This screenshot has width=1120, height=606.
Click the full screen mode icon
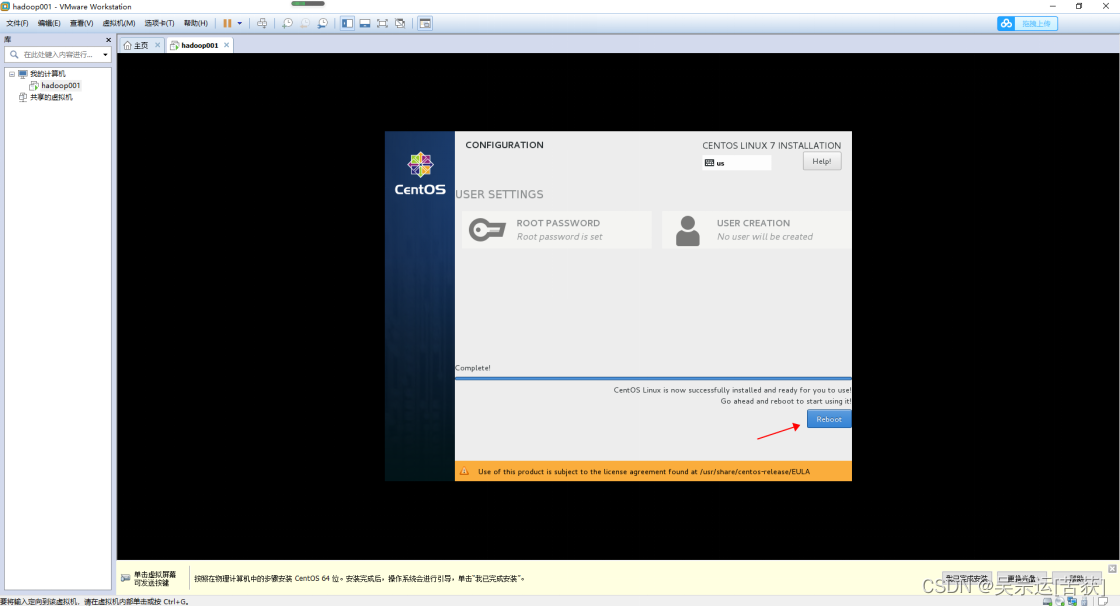pos(382,24)
